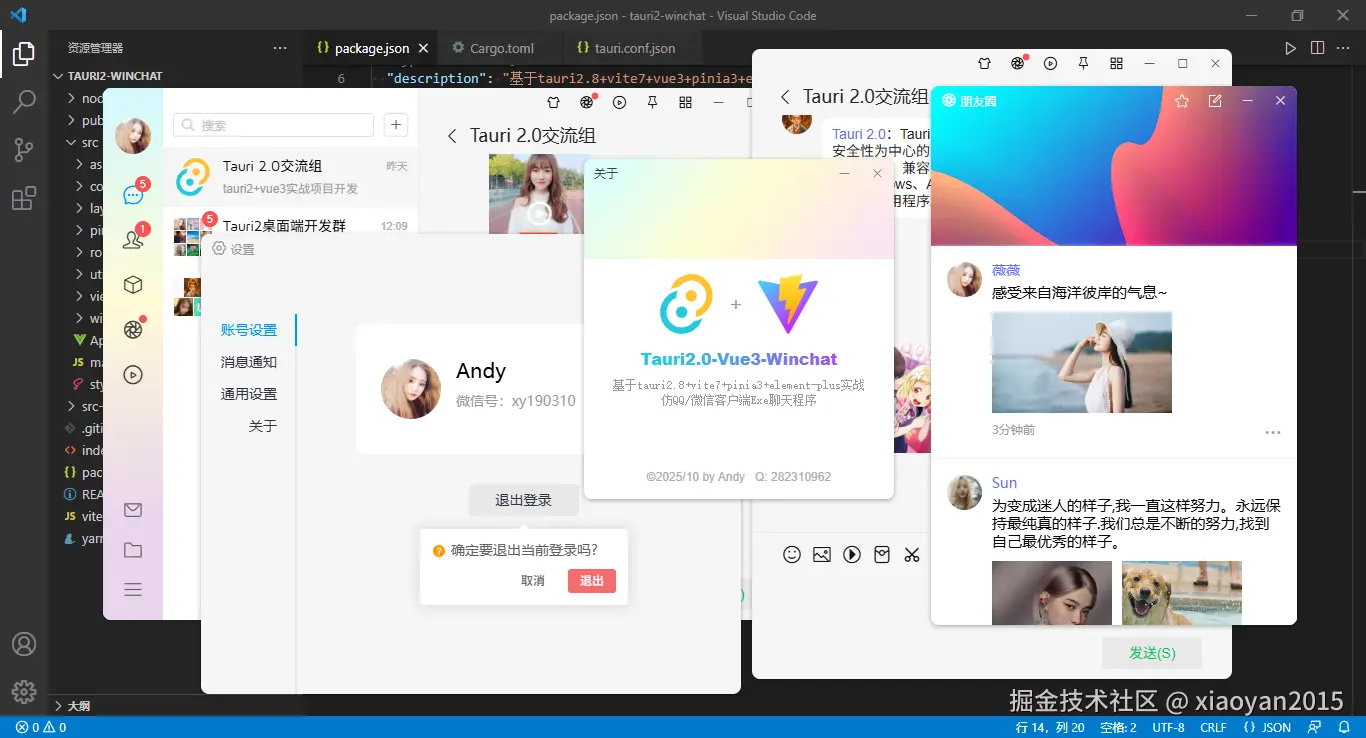Open the emoji picker in chat toolbar
This screenshot has width=1366, height=738.
793,554
